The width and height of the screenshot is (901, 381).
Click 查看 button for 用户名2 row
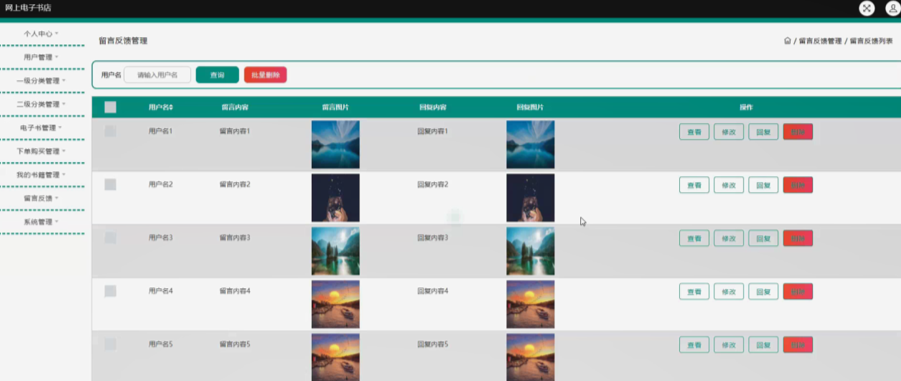pos(694,185)
